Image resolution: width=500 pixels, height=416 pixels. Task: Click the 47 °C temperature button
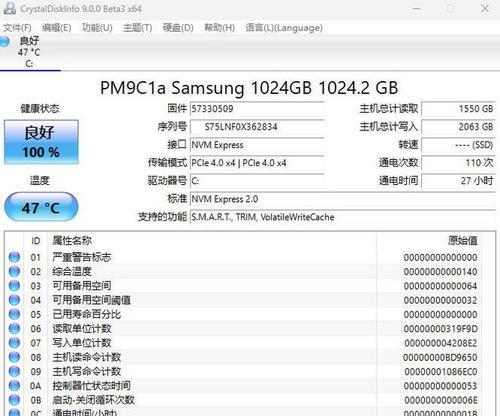coord(41,207)
